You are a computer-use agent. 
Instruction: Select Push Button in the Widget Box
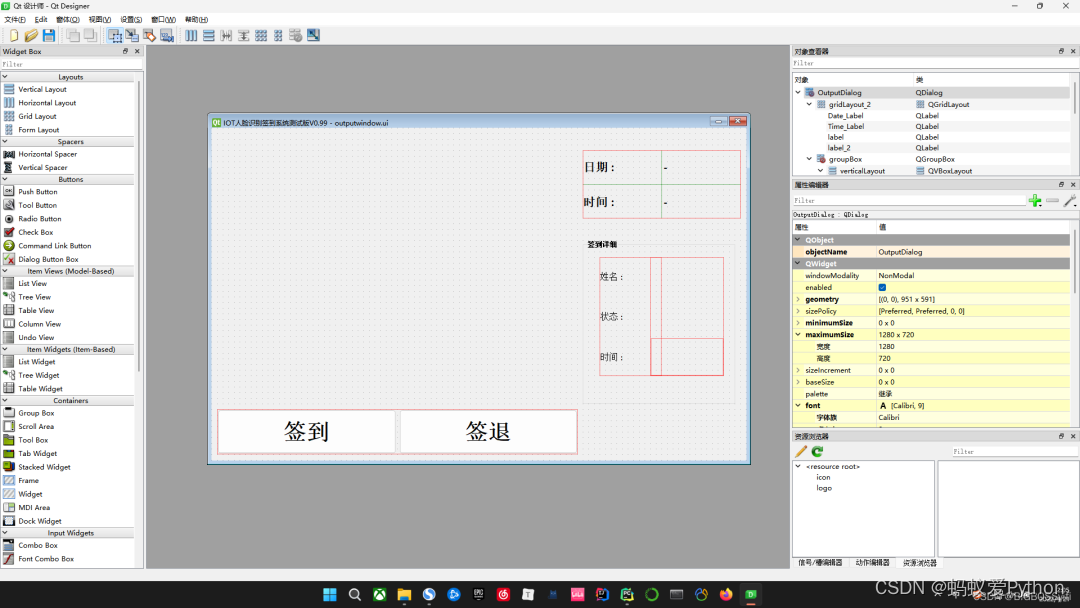coord(38,191)
